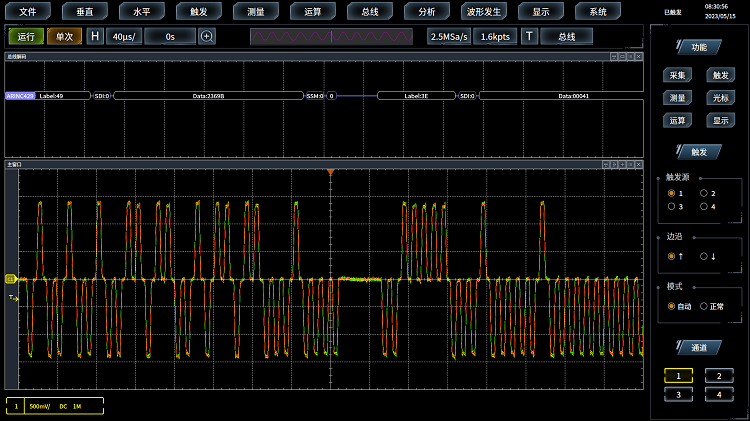Click the waveform overview thumbnail
The height and width of the screenshot is (421, 750).
coord(331,36)
